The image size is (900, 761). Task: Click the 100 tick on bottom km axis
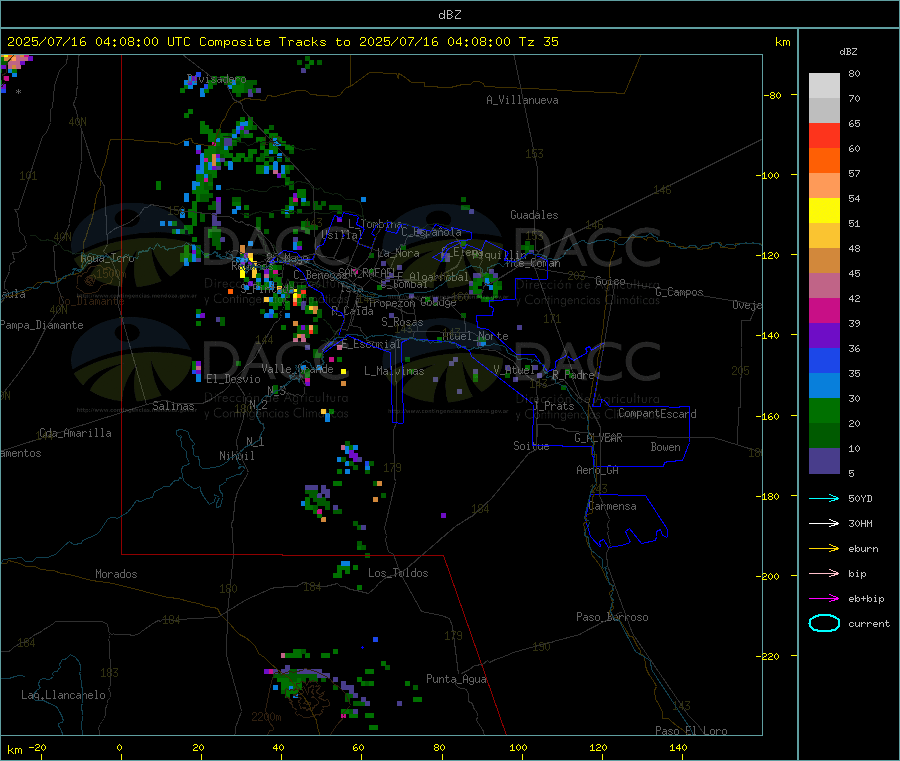(518, 747)
